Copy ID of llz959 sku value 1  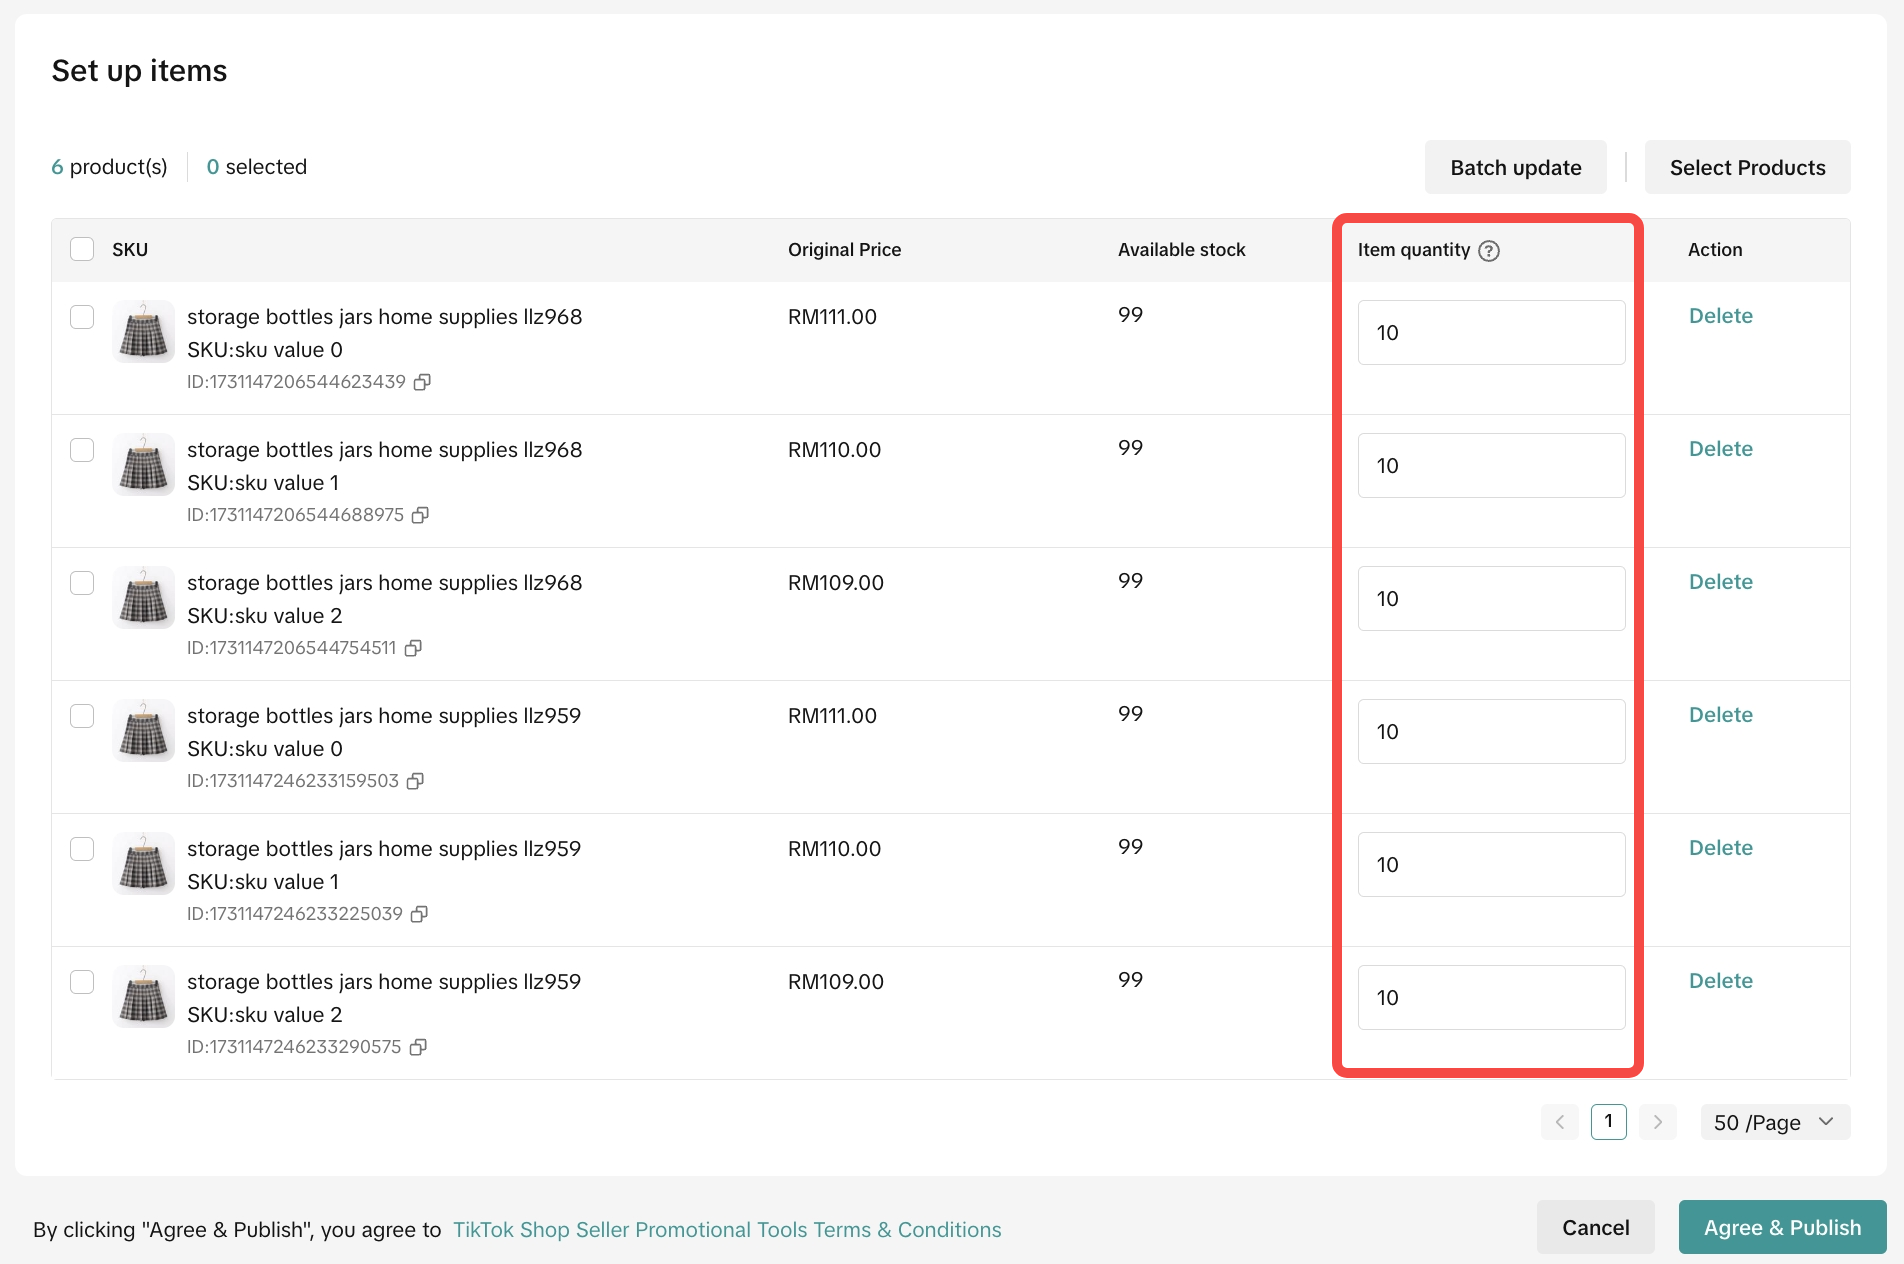click(x=419, y=914)
